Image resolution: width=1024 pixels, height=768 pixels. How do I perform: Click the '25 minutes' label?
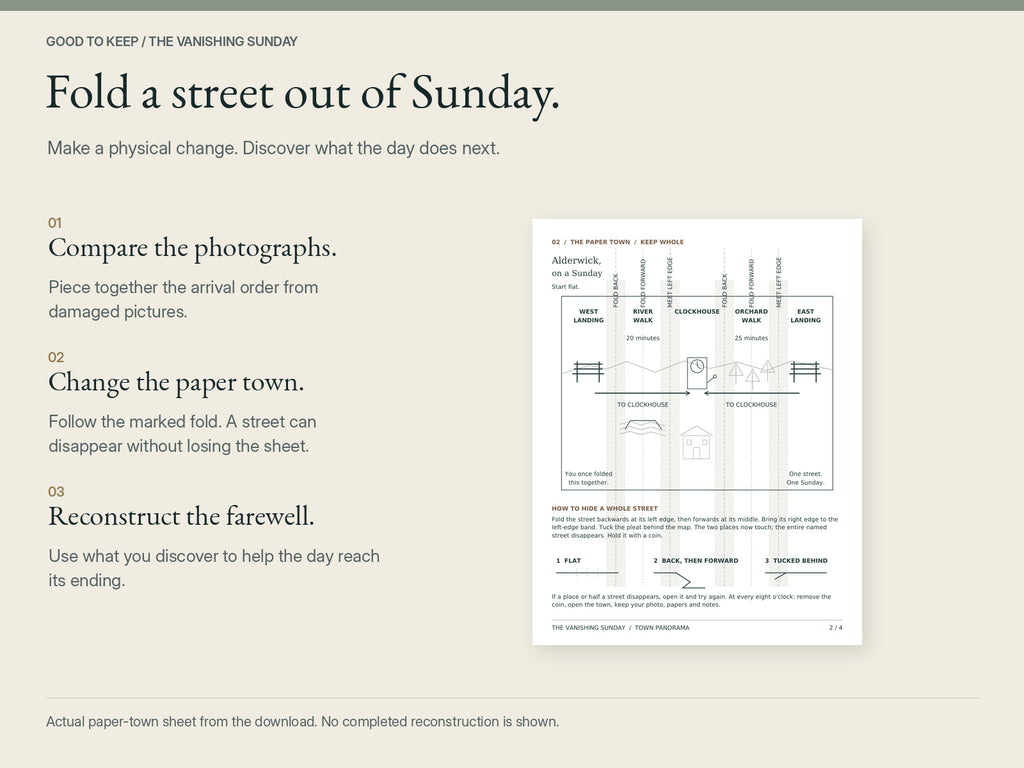pos(751,338)
